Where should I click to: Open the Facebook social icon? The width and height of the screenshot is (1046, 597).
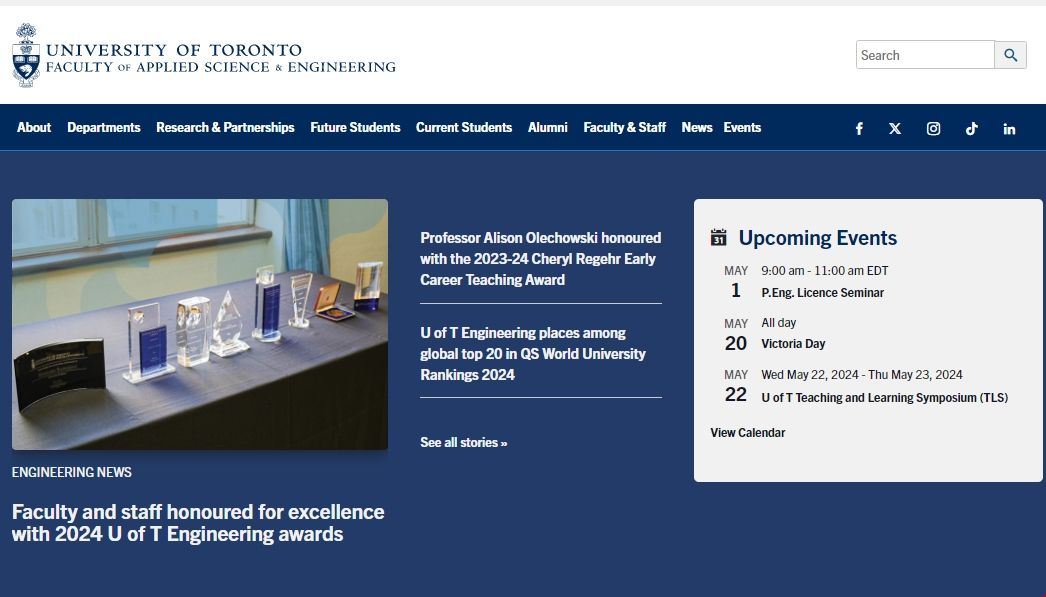(x=859, y=128)
